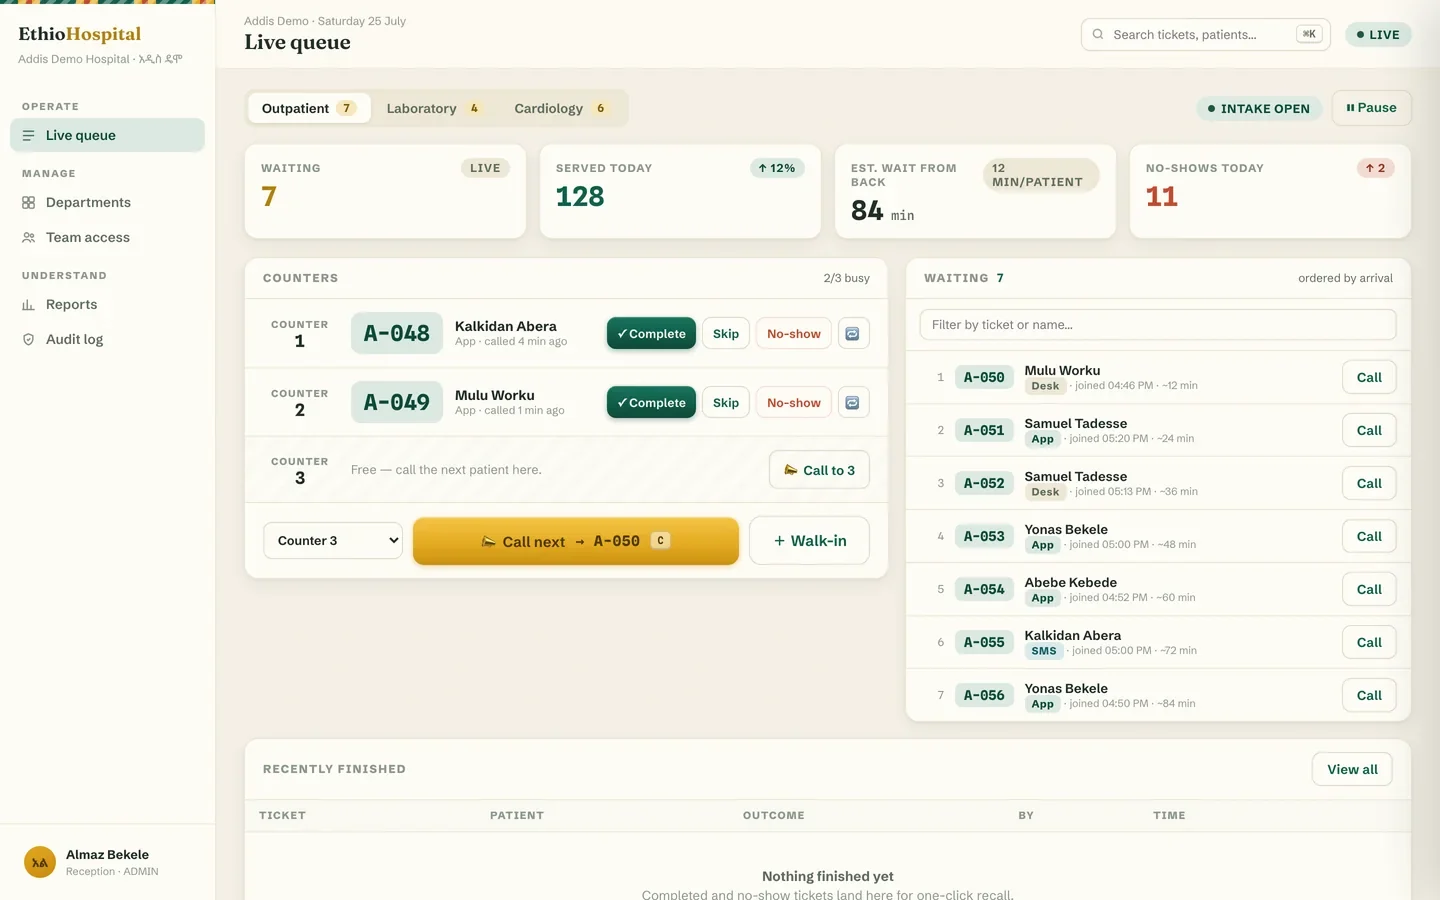Click Call to 3 button
This screenshot has height=900, width=1440.
click(819, 470)
